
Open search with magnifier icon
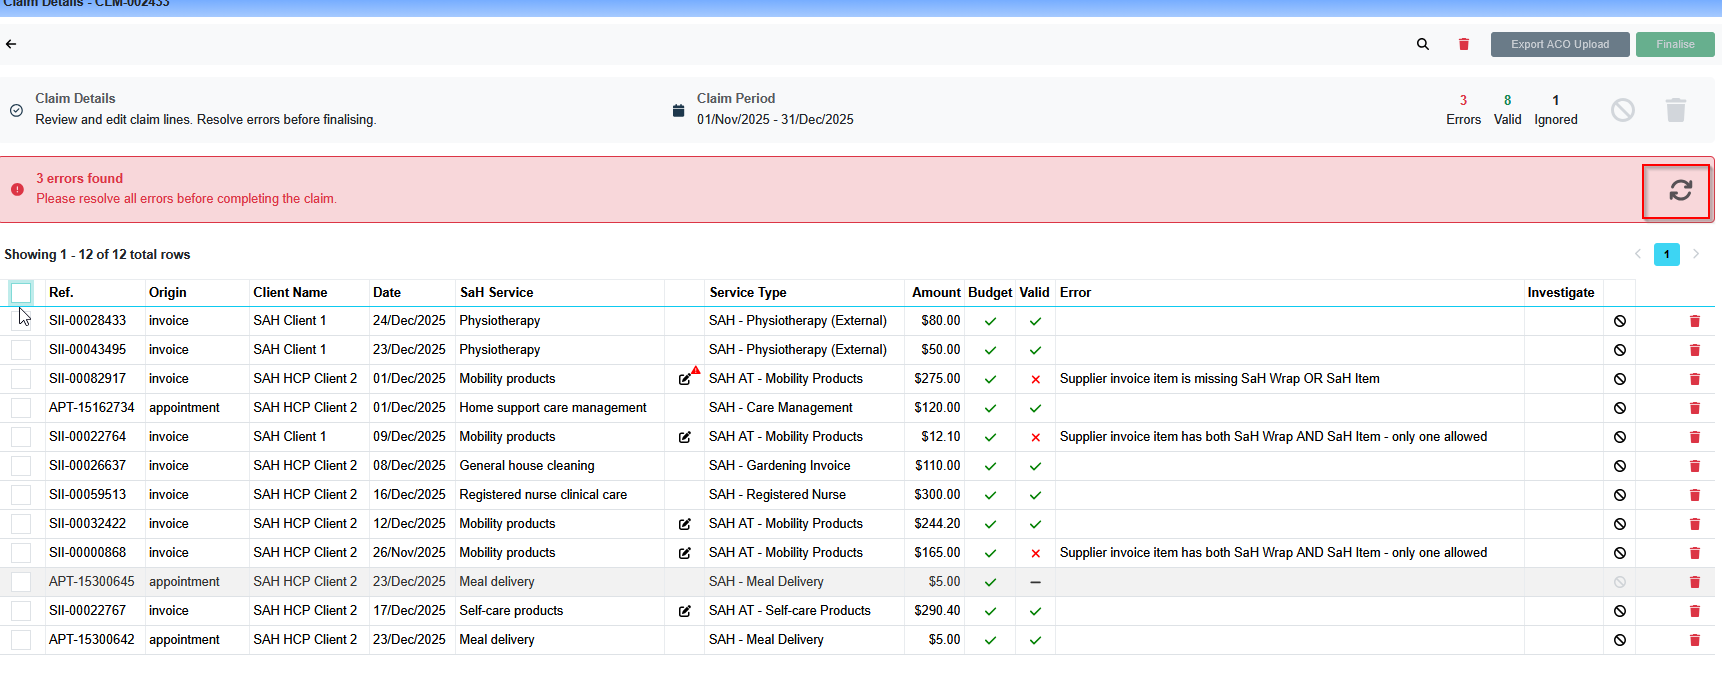tap(1422, 44)
